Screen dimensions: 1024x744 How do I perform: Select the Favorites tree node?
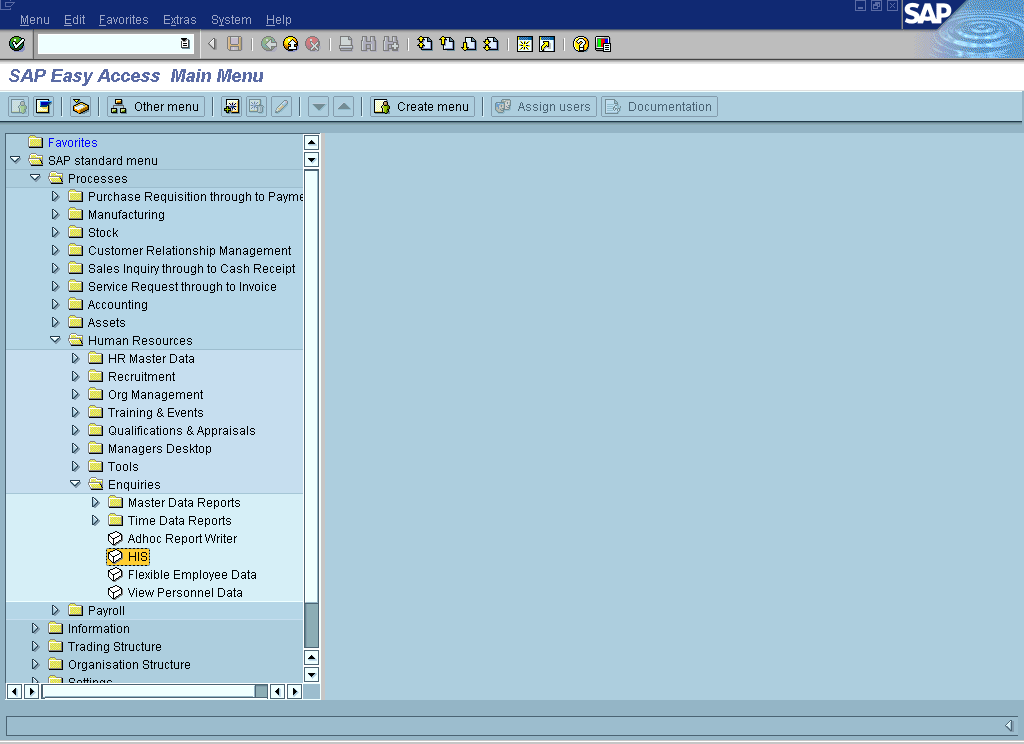point(72,142)
